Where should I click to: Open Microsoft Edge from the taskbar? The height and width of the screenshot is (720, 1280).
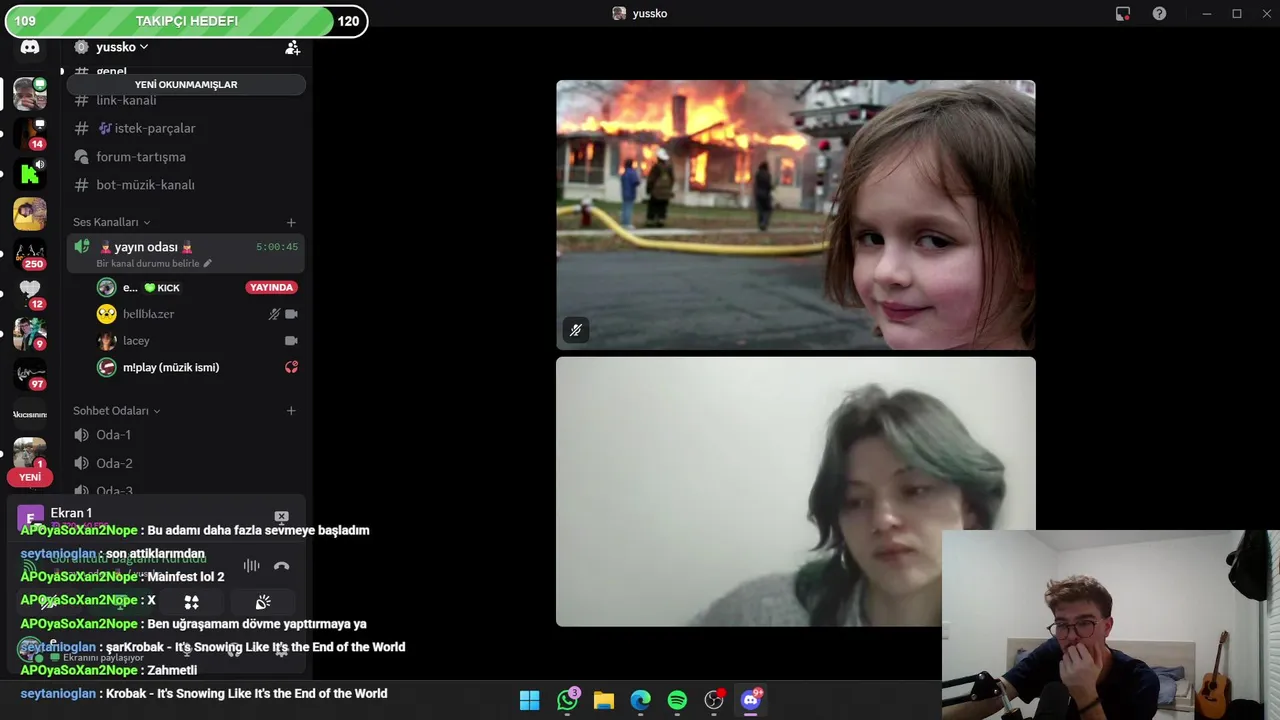pos(640,700)
